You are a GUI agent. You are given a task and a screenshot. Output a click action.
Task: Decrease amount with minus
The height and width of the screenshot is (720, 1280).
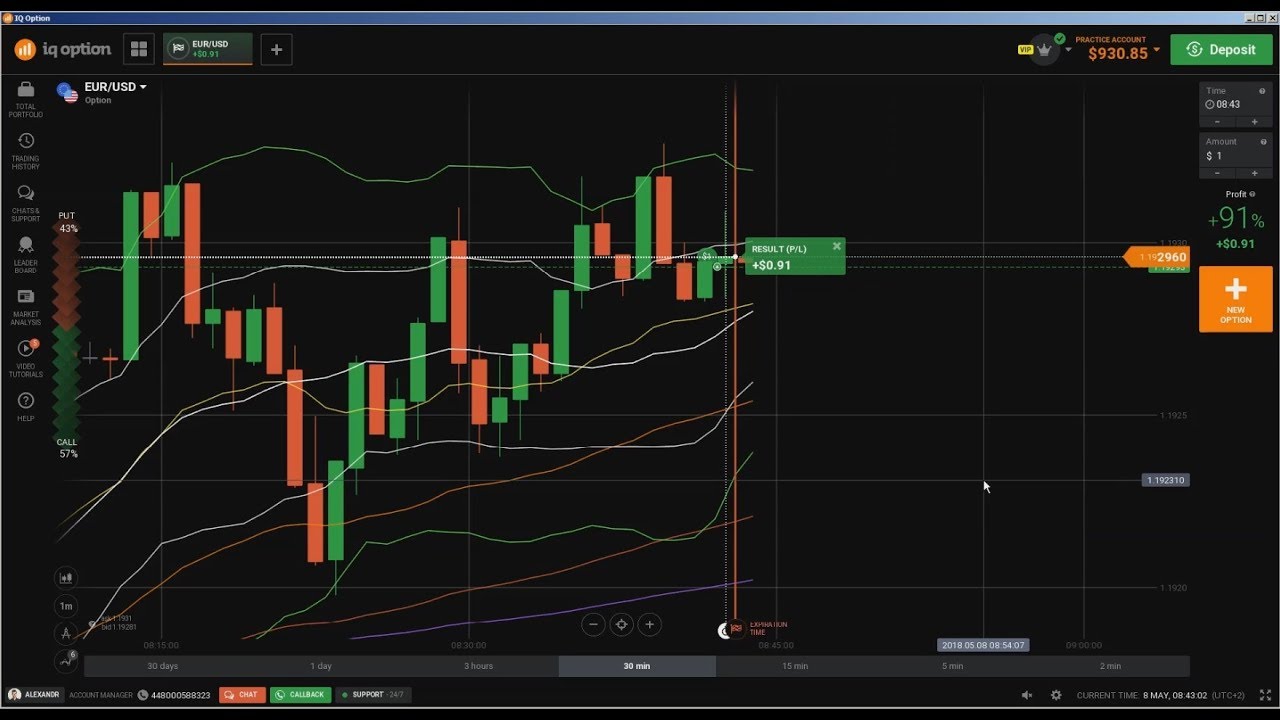(x=1217, y=173)
